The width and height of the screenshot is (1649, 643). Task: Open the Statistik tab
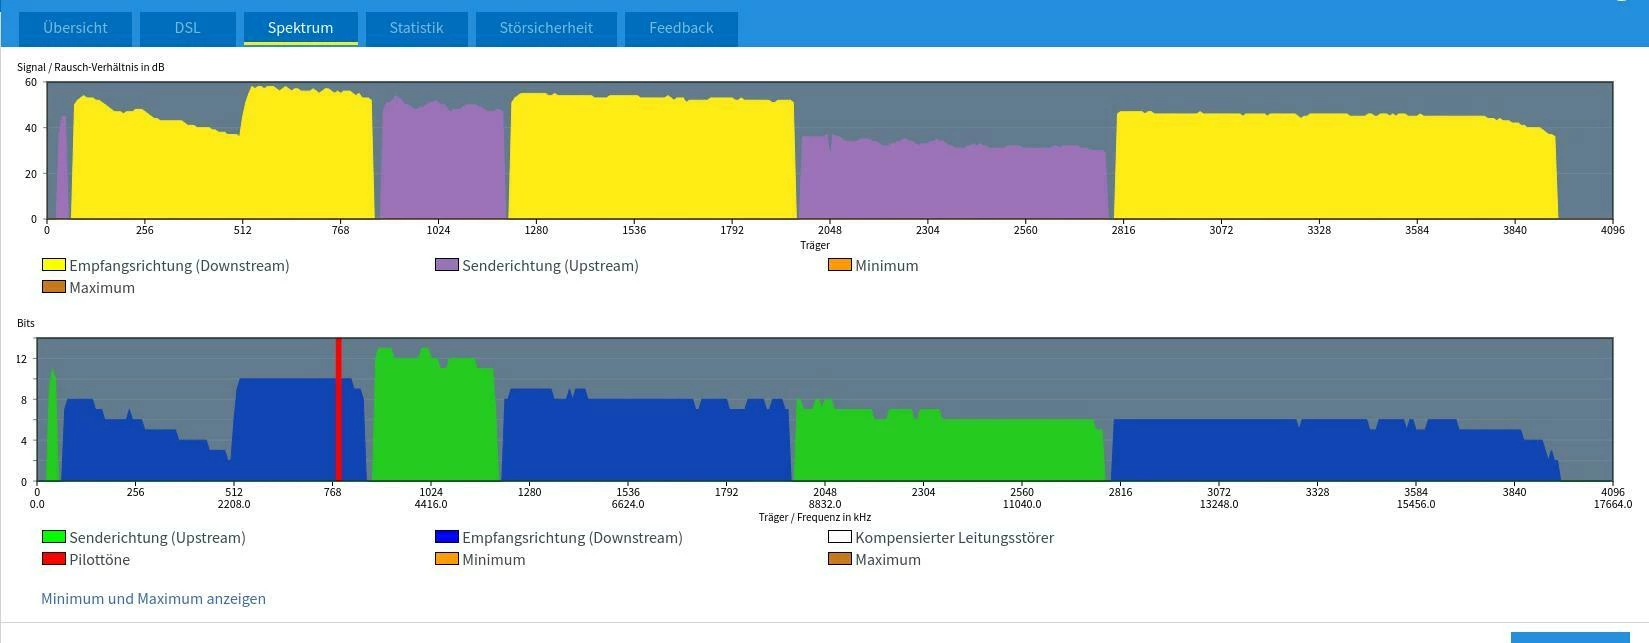coord(416,28)
